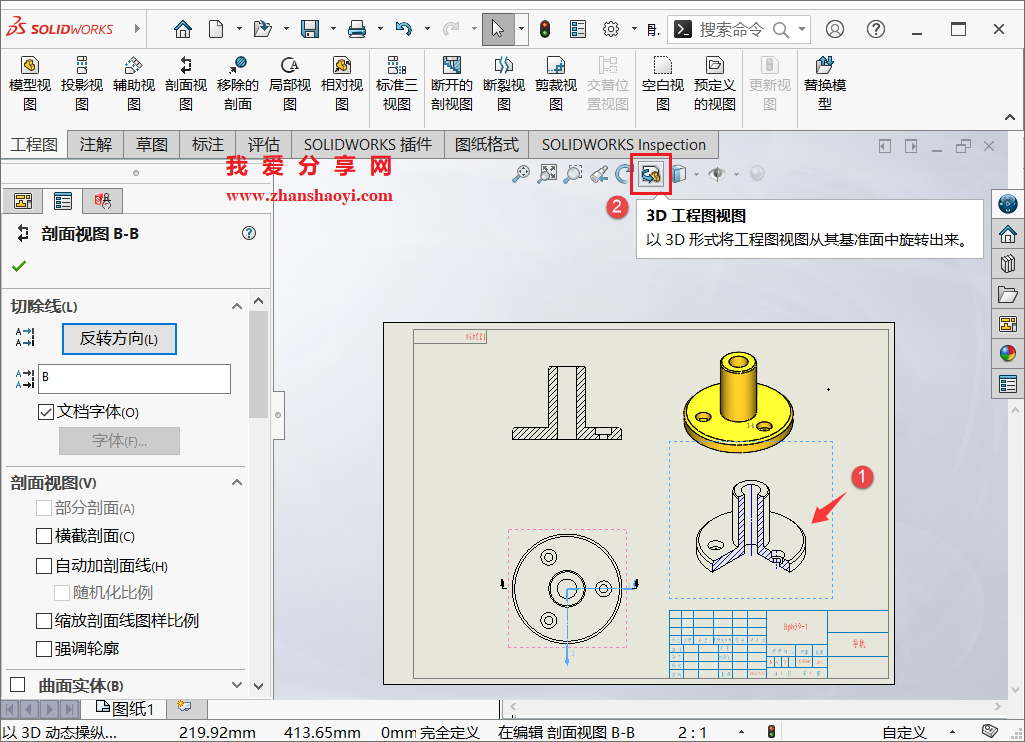1025x742 pixels.
Task: Uncheck the 文档字体 option
Action: (46, 413)
